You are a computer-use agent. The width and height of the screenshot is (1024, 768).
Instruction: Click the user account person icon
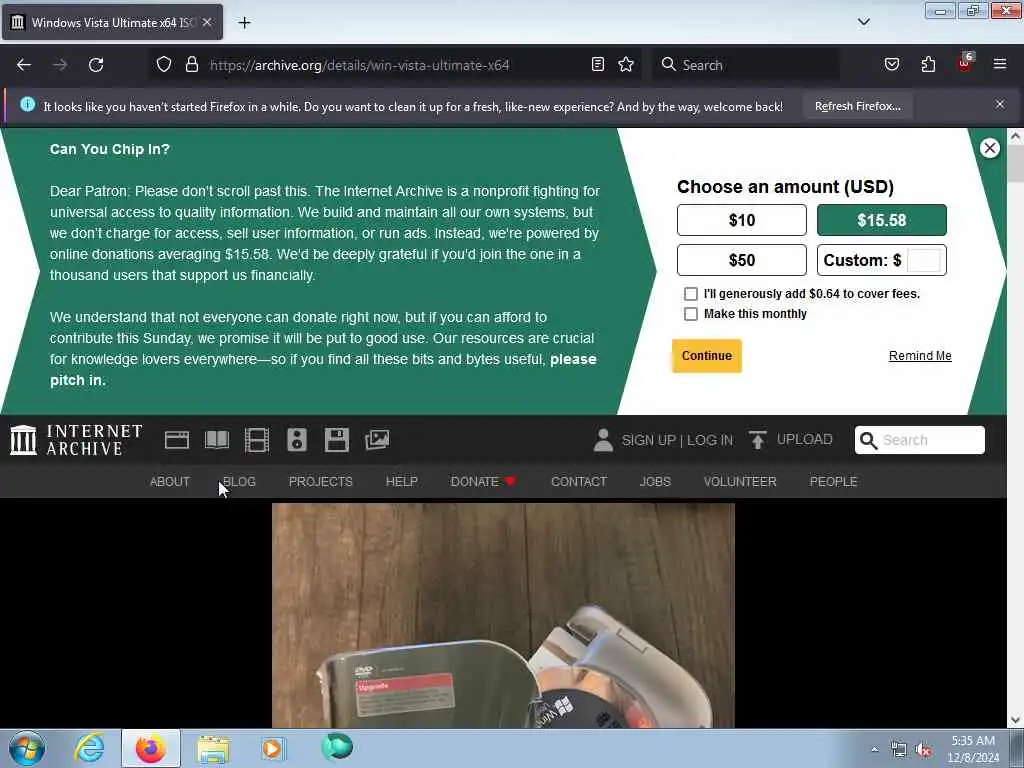tap(603, 440)
